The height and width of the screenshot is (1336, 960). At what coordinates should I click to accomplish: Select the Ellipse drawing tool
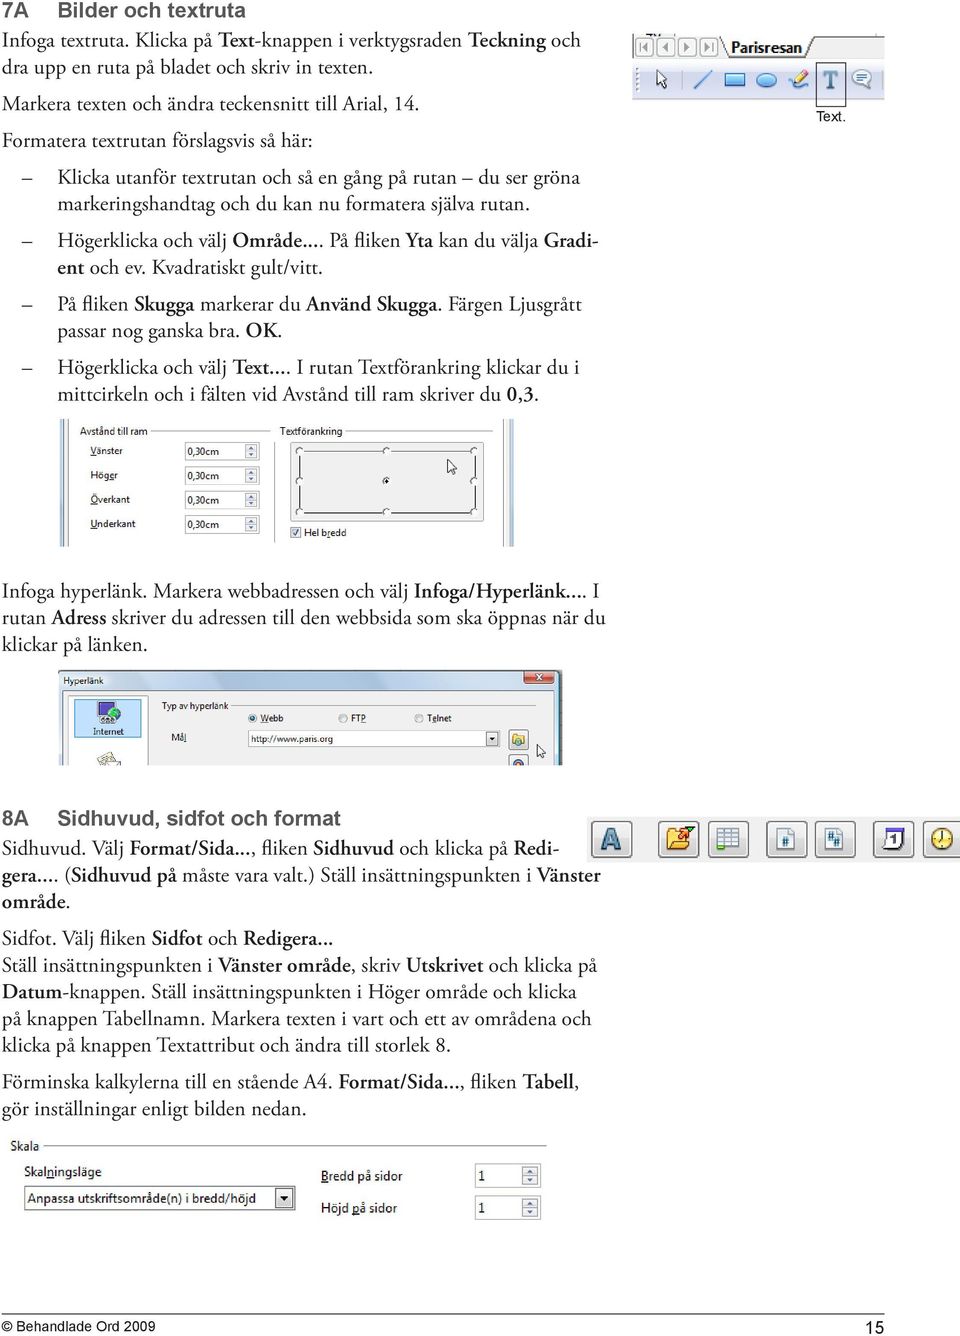point(766,80)
